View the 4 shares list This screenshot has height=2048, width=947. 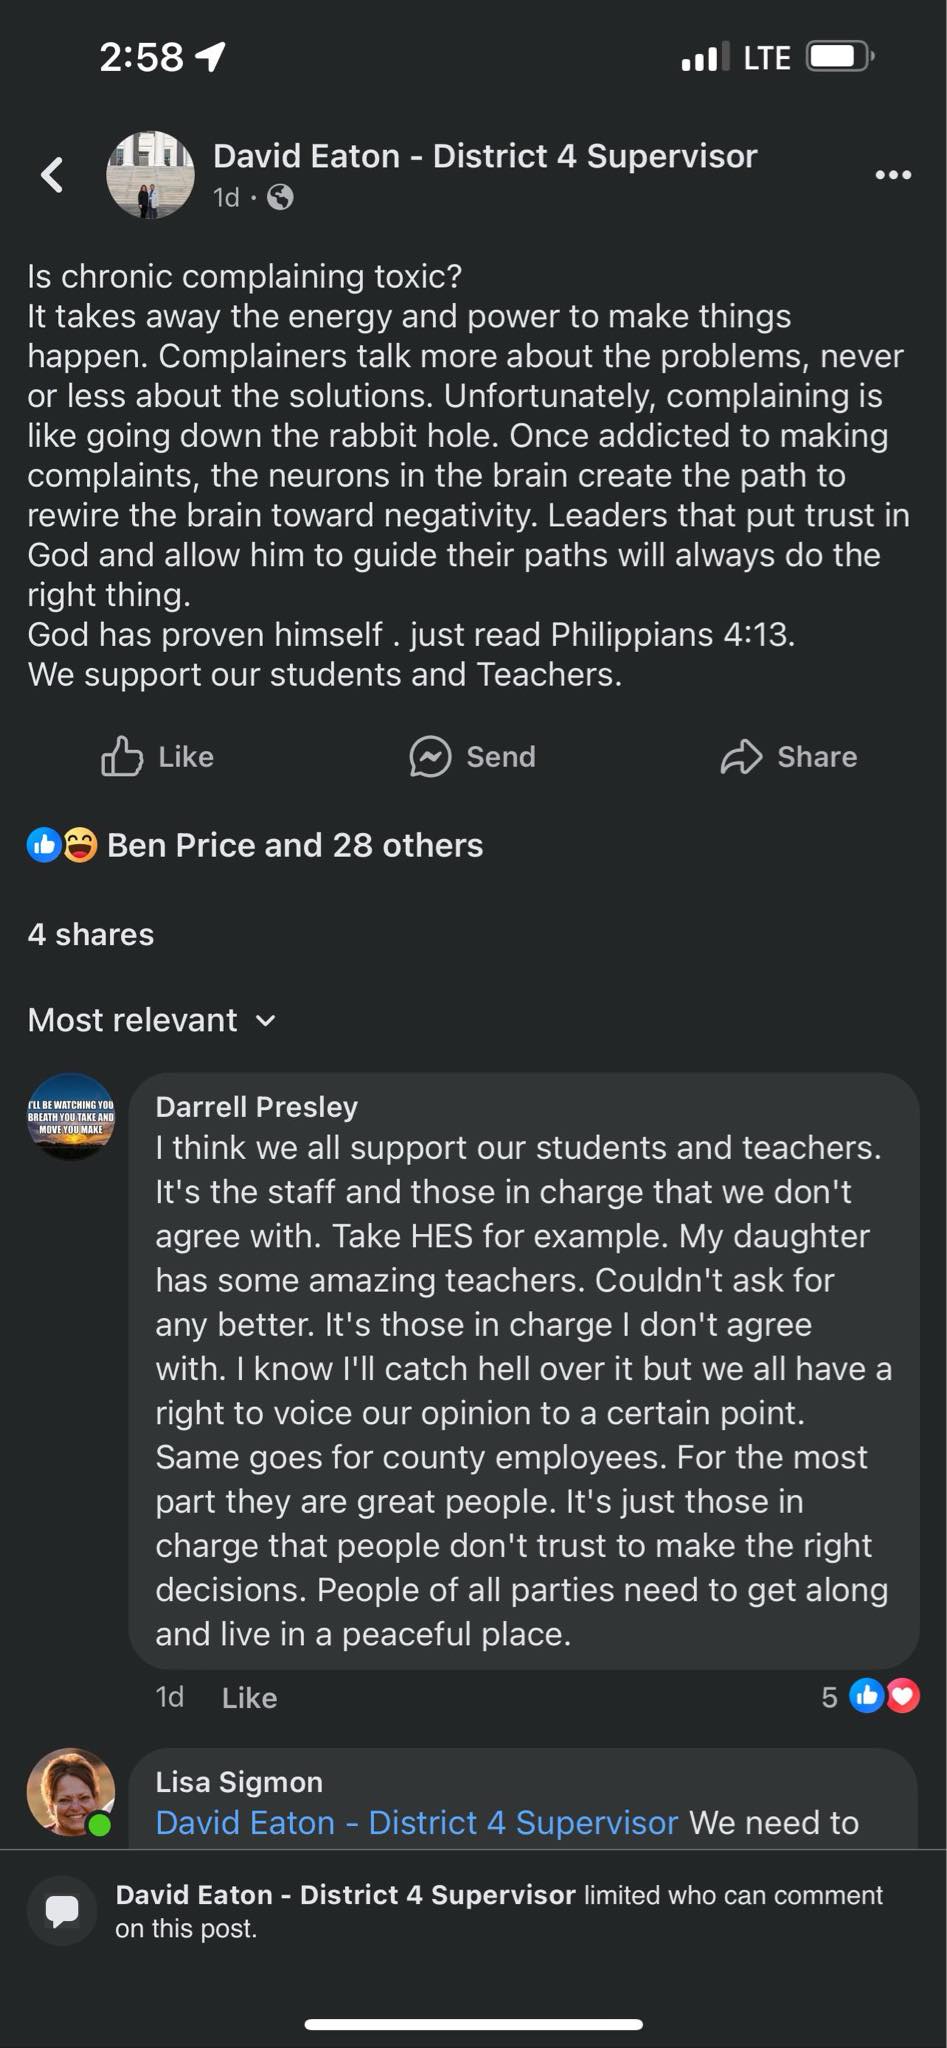coord(91,935)
